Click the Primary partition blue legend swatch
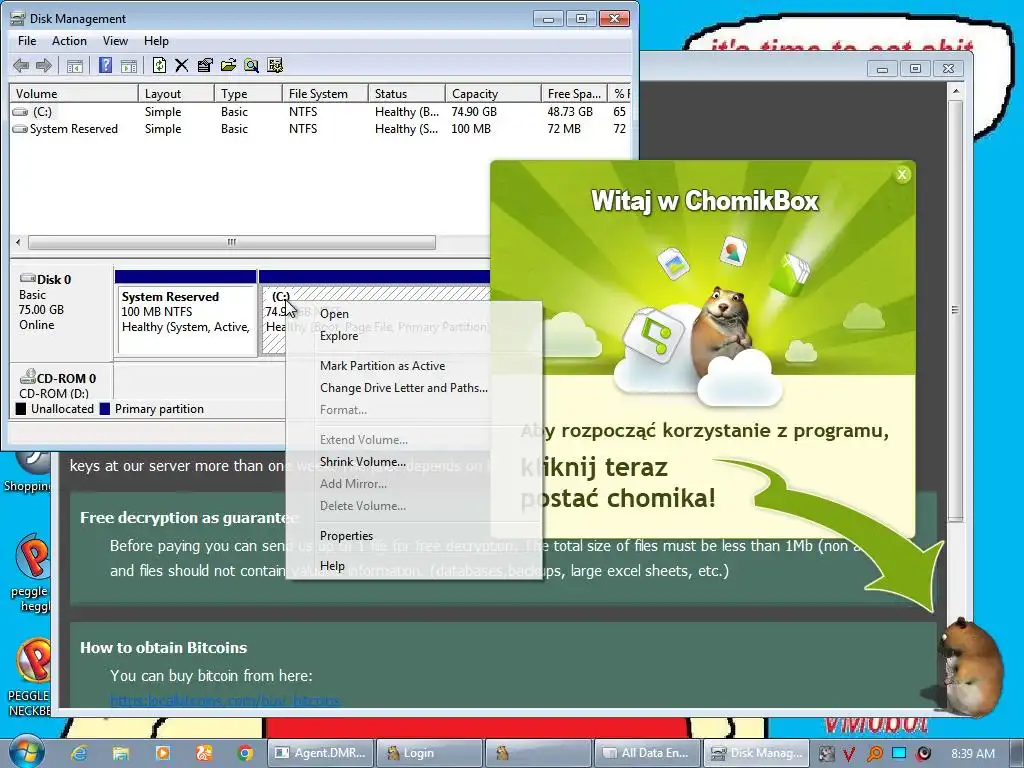This screenshot has width=1024, height=768. [104, 409]
